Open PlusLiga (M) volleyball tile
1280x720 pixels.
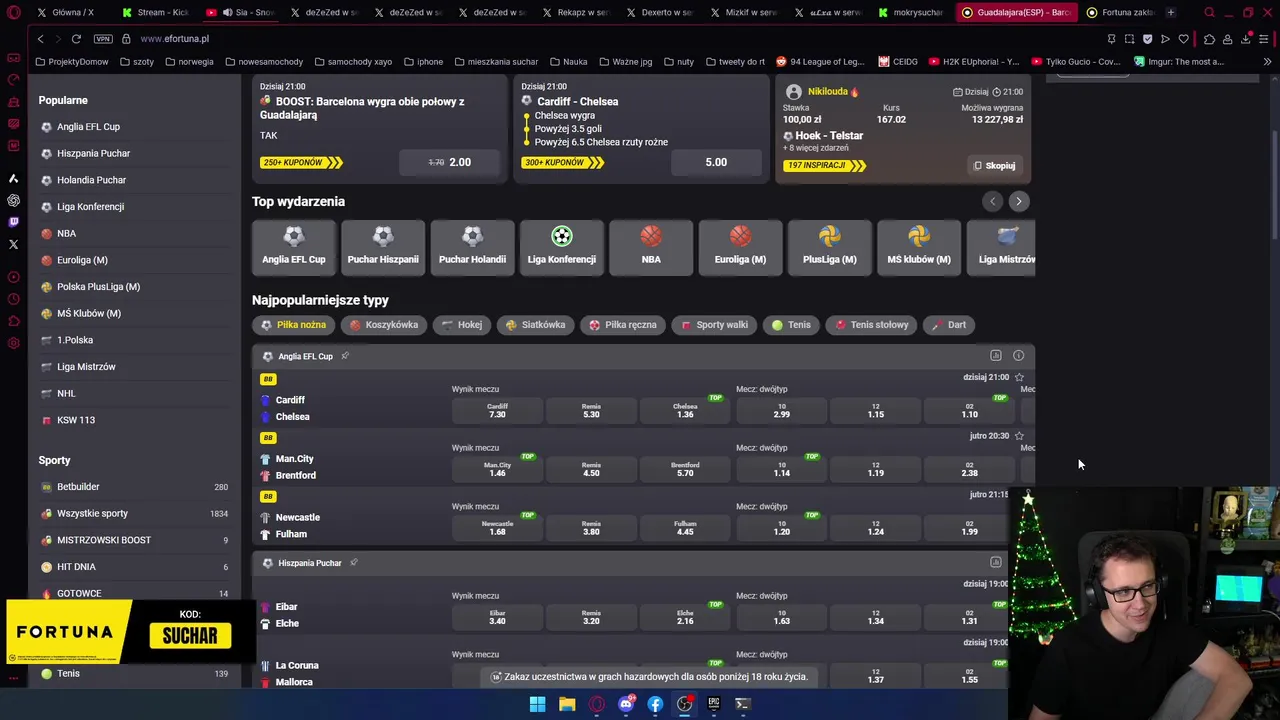tap(829, 247)
